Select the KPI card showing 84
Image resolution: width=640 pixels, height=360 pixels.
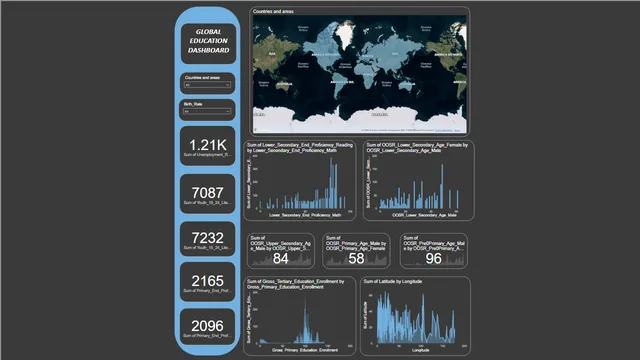click(281, 251)
